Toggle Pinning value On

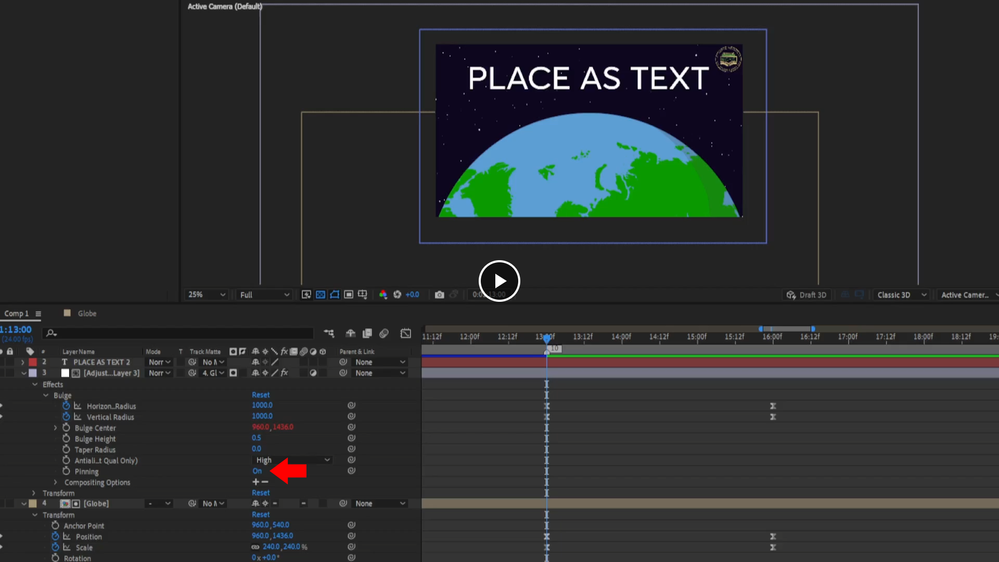257,471
